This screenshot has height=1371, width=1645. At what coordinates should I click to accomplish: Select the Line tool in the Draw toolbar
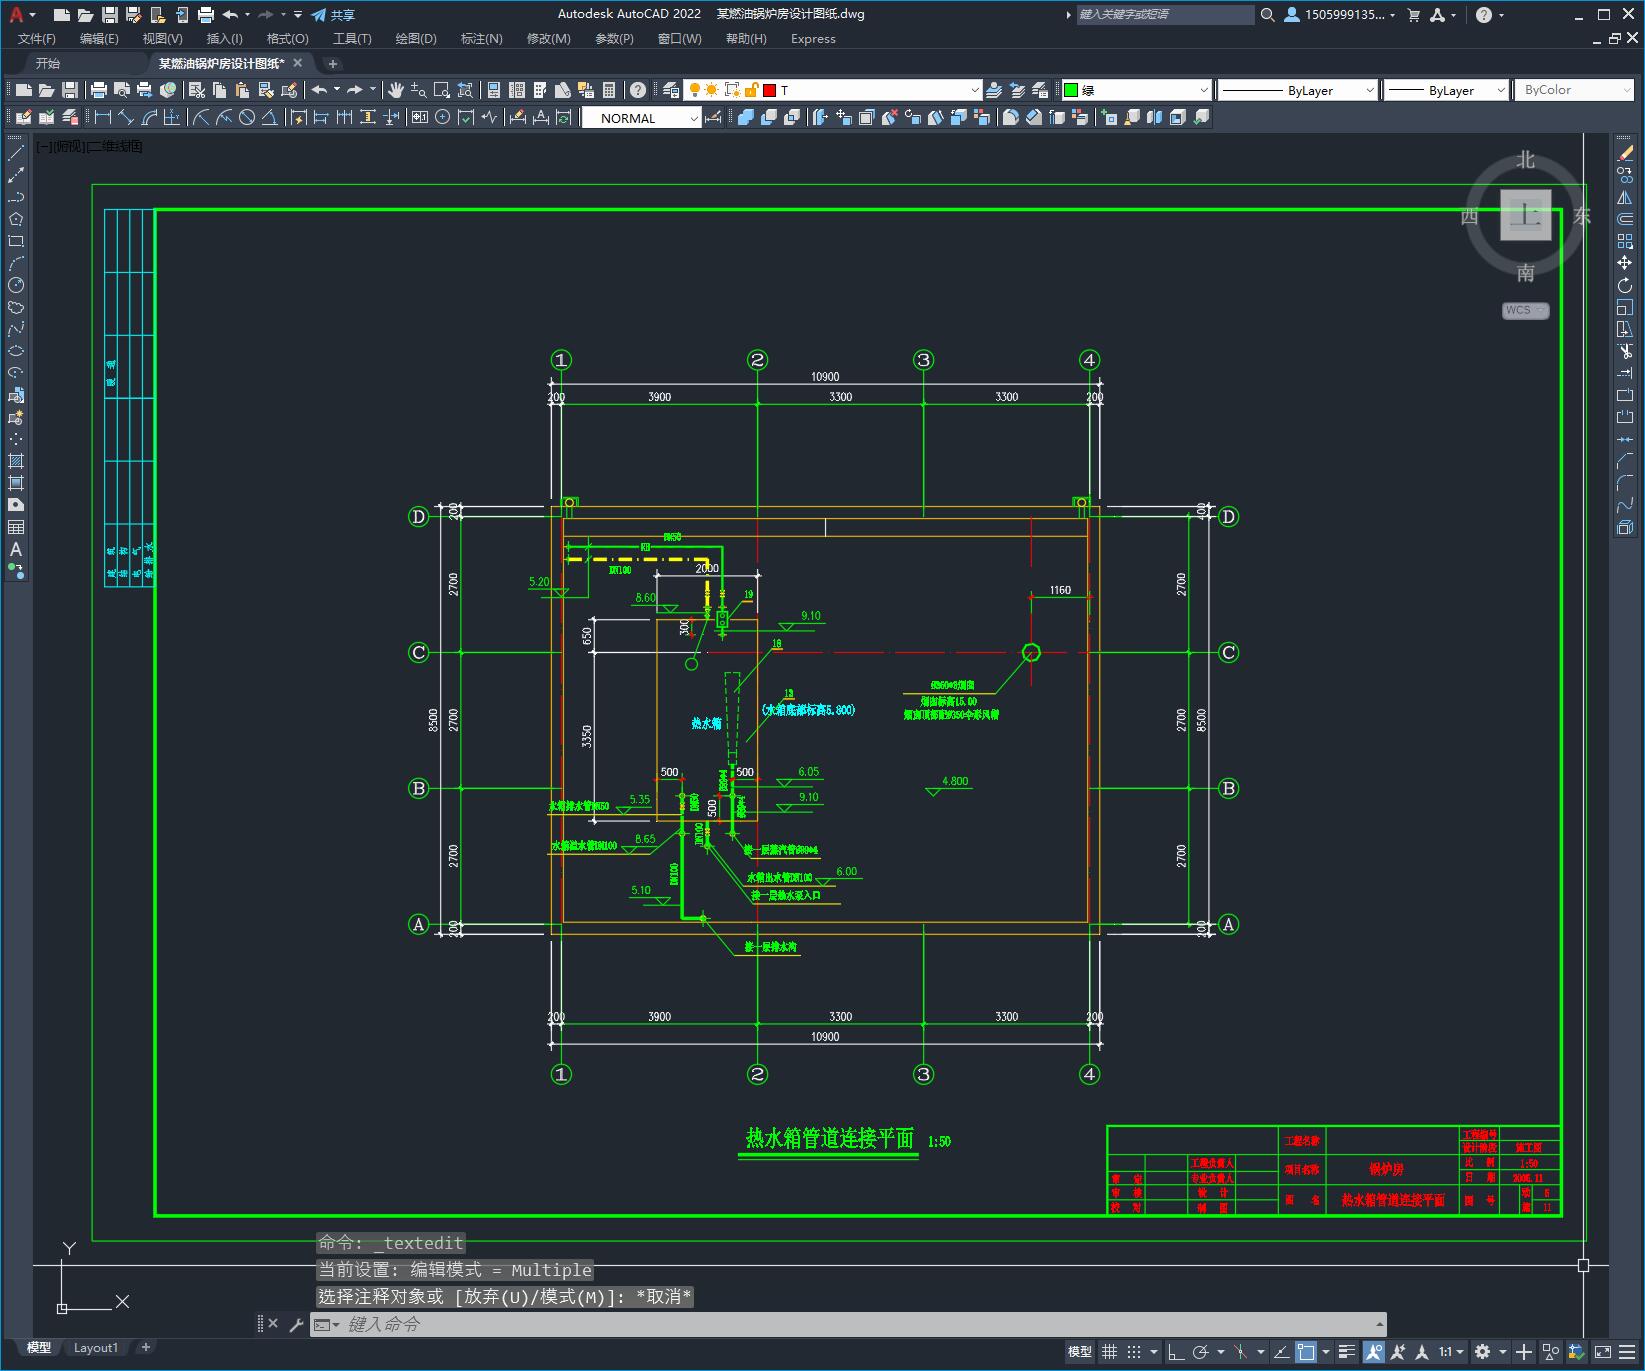coord(16,153)
